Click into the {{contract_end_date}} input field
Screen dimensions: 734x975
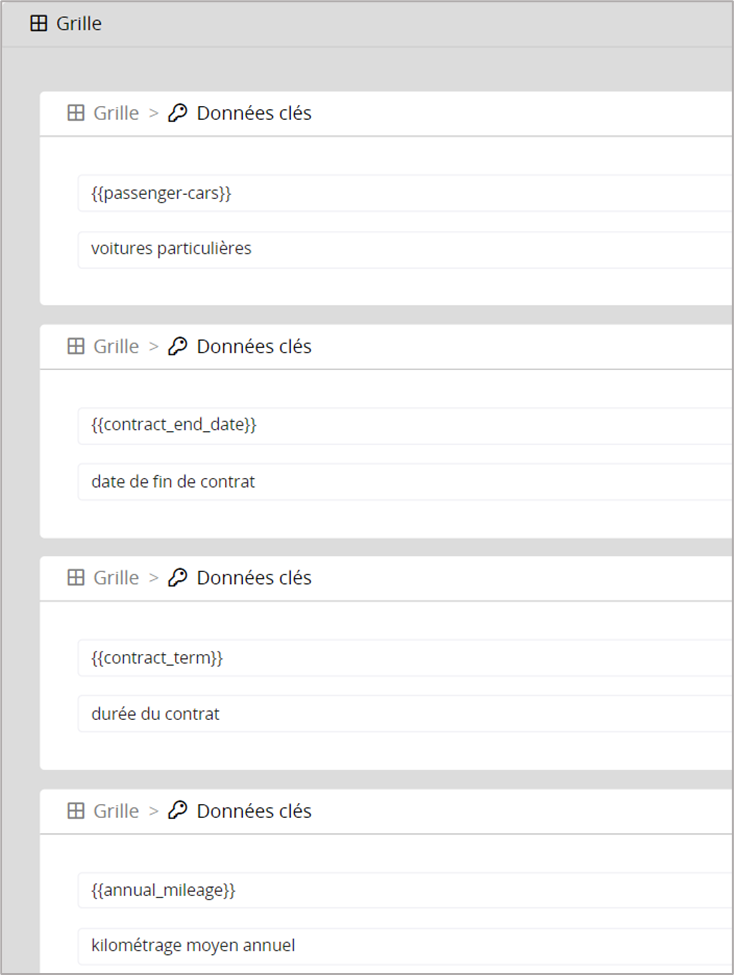click(400, 425)
